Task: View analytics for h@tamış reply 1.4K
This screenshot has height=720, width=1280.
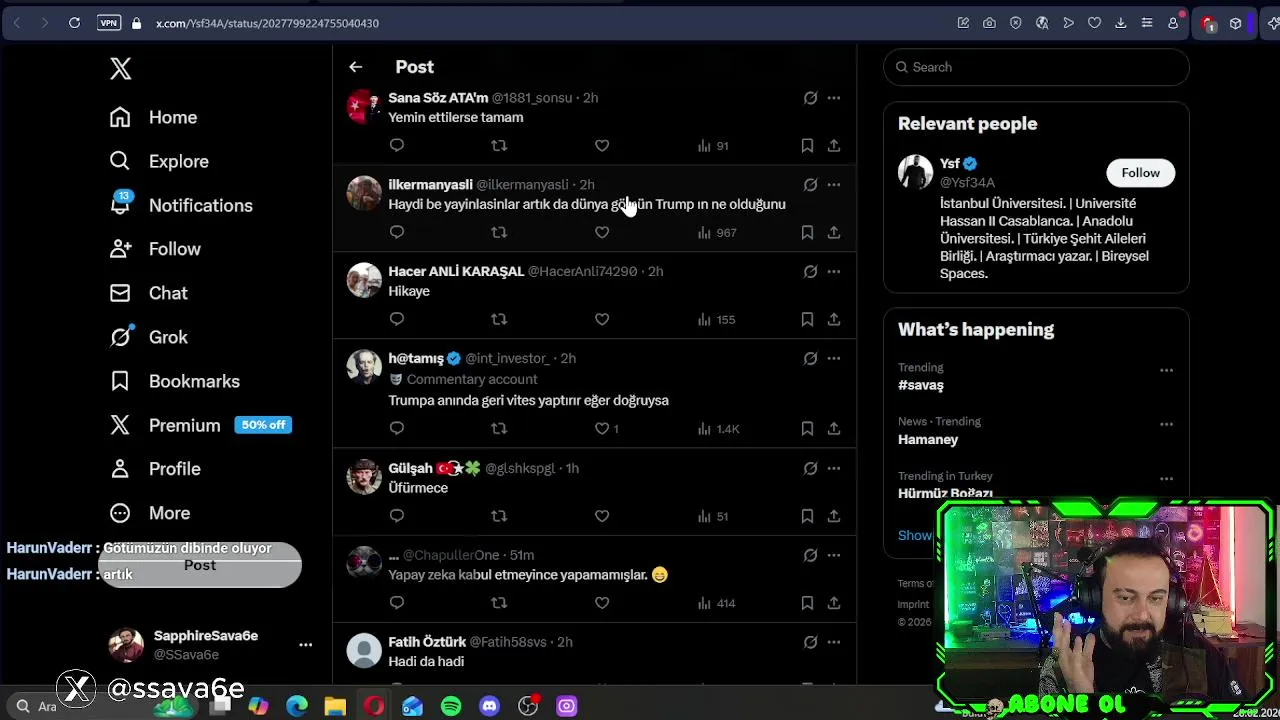Action: click(x=718, y=429)
